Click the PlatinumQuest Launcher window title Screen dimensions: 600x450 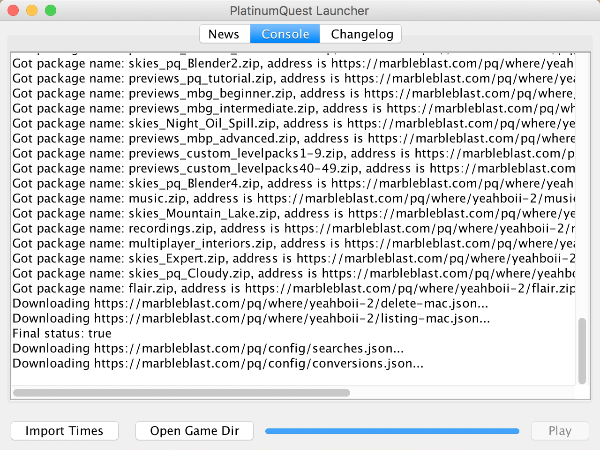click(299, 10)
